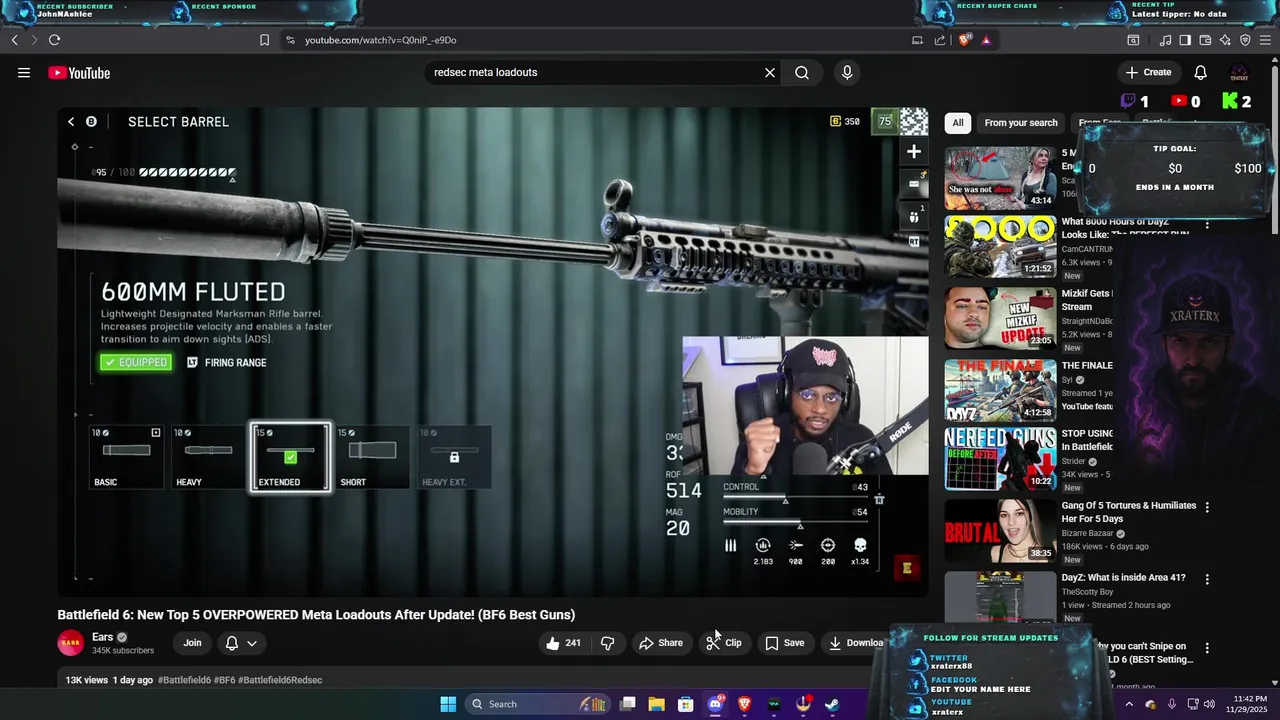This screenshot has height=720, width=1280.
Task: Run search with the magnifier button
Action: (802, 72)
